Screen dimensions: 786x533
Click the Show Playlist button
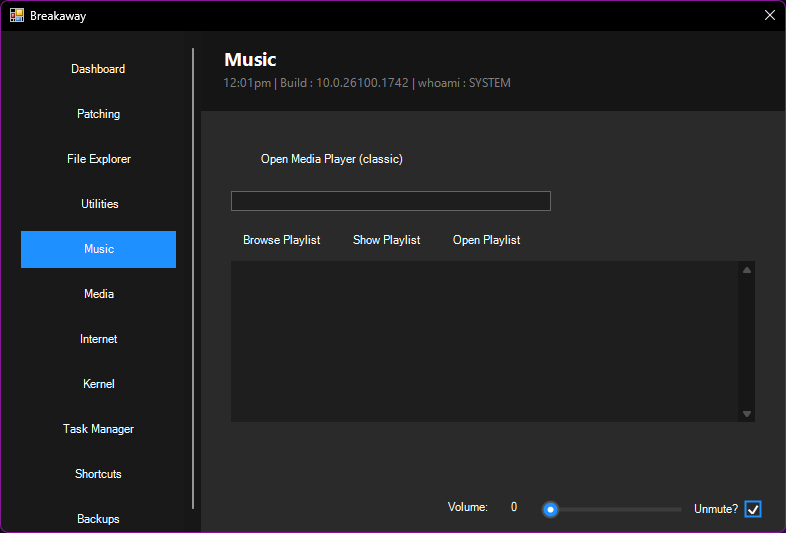tap(386, 240)
